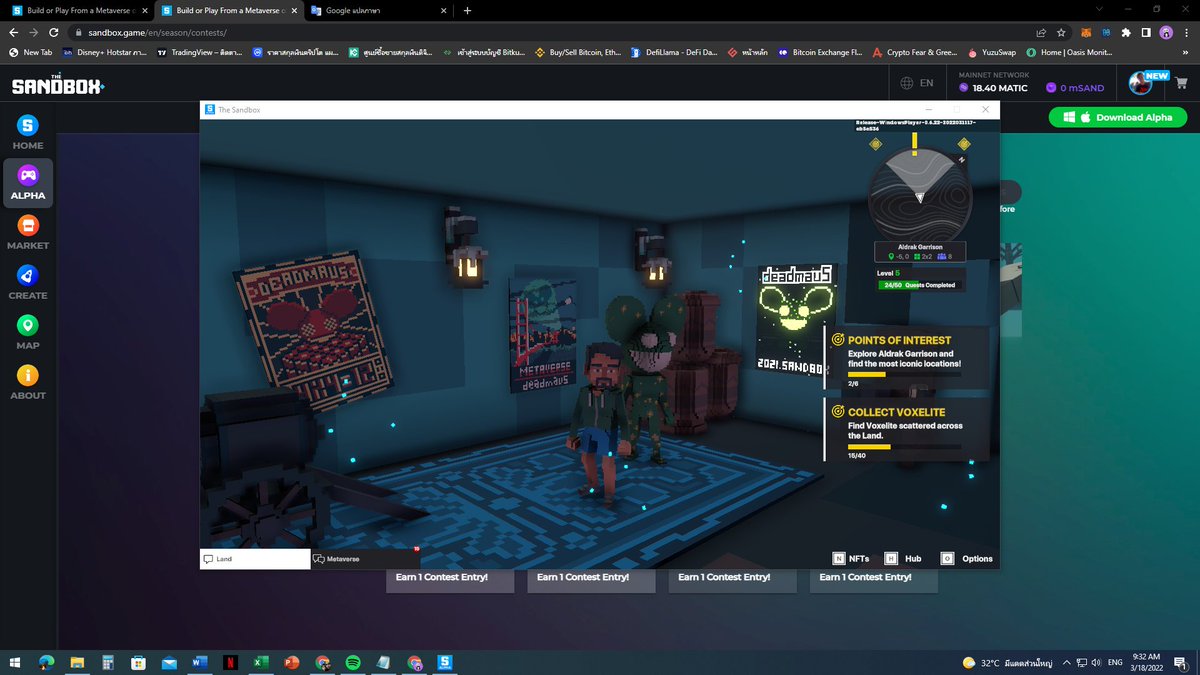1200x675 pixels.
Task: Open the Windows Start menu
Action: pyautogui.click(x=15, y=662)
